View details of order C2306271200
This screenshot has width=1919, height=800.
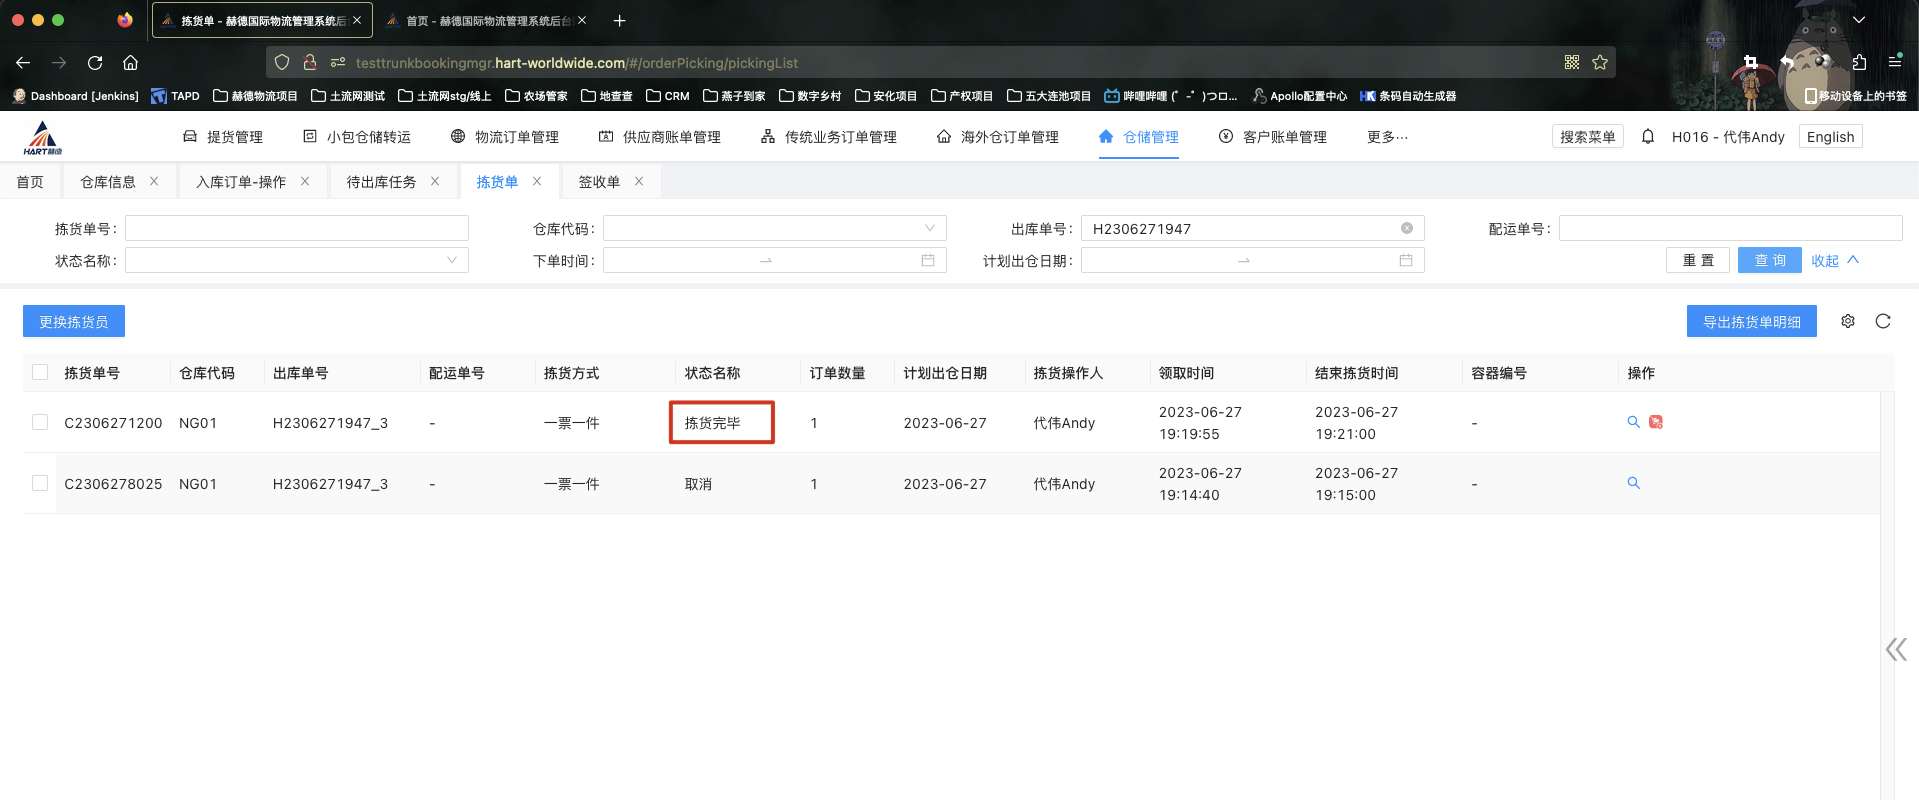[x=1633, y=422]
